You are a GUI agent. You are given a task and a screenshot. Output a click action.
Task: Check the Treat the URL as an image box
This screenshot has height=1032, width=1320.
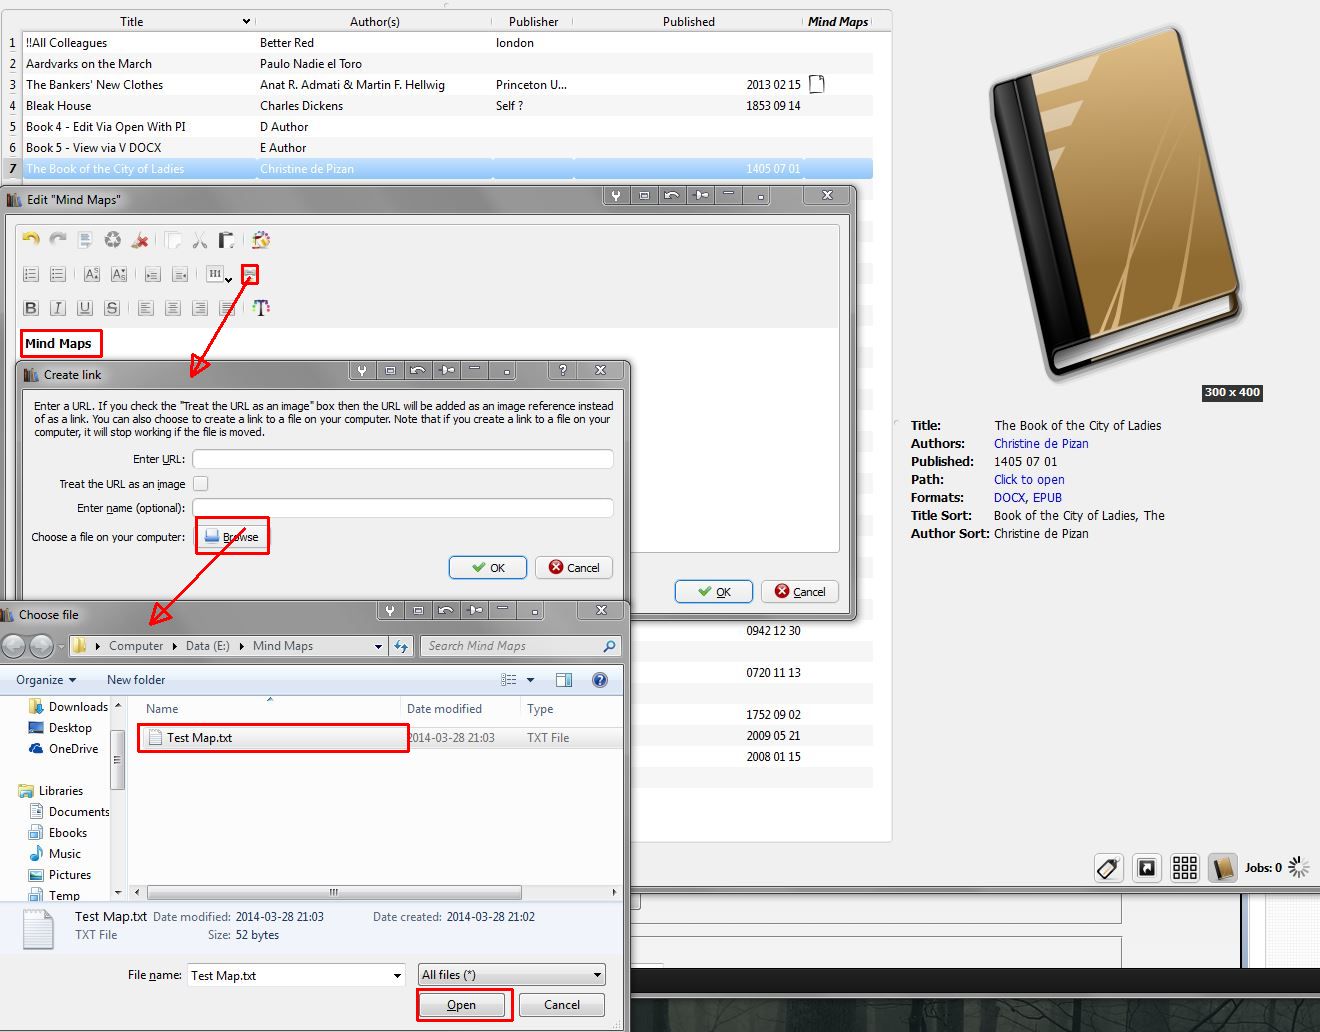201,484
